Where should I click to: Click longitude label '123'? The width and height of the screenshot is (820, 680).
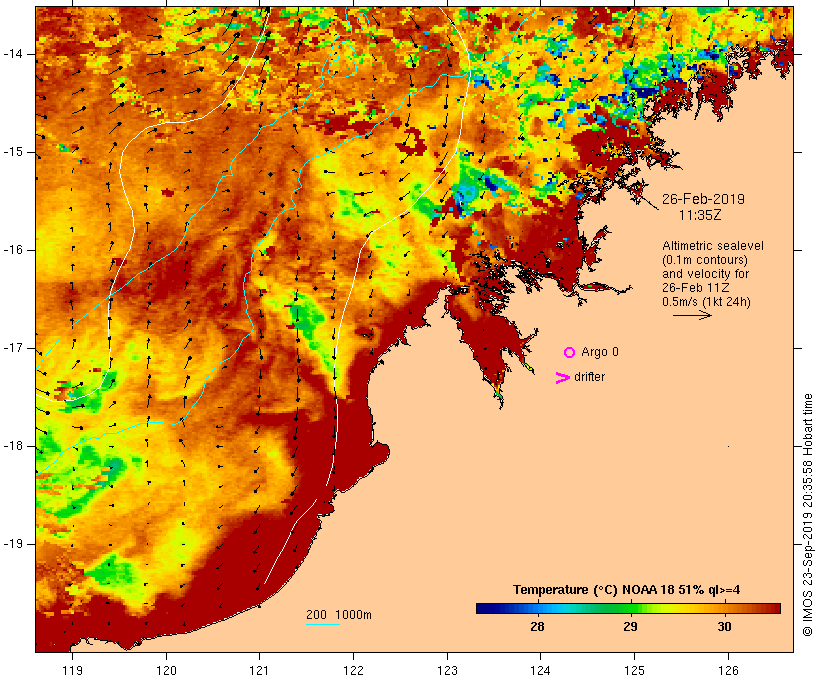tap(447, 670)
